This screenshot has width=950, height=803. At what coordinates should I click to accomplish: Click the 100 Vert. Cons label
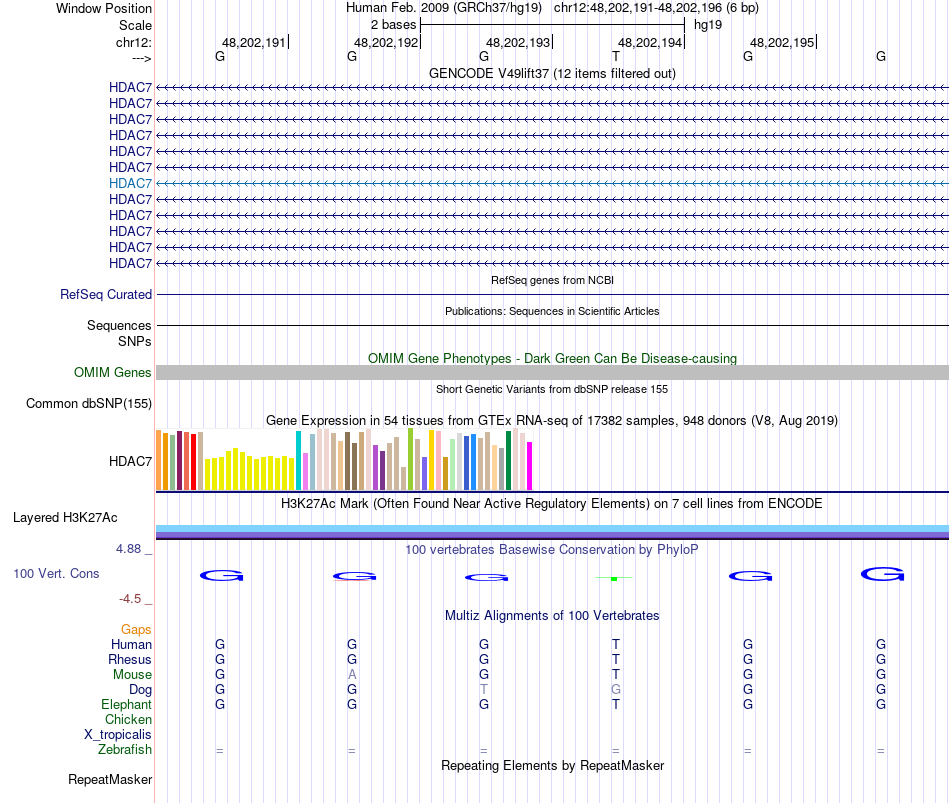(x=56, y=573)
